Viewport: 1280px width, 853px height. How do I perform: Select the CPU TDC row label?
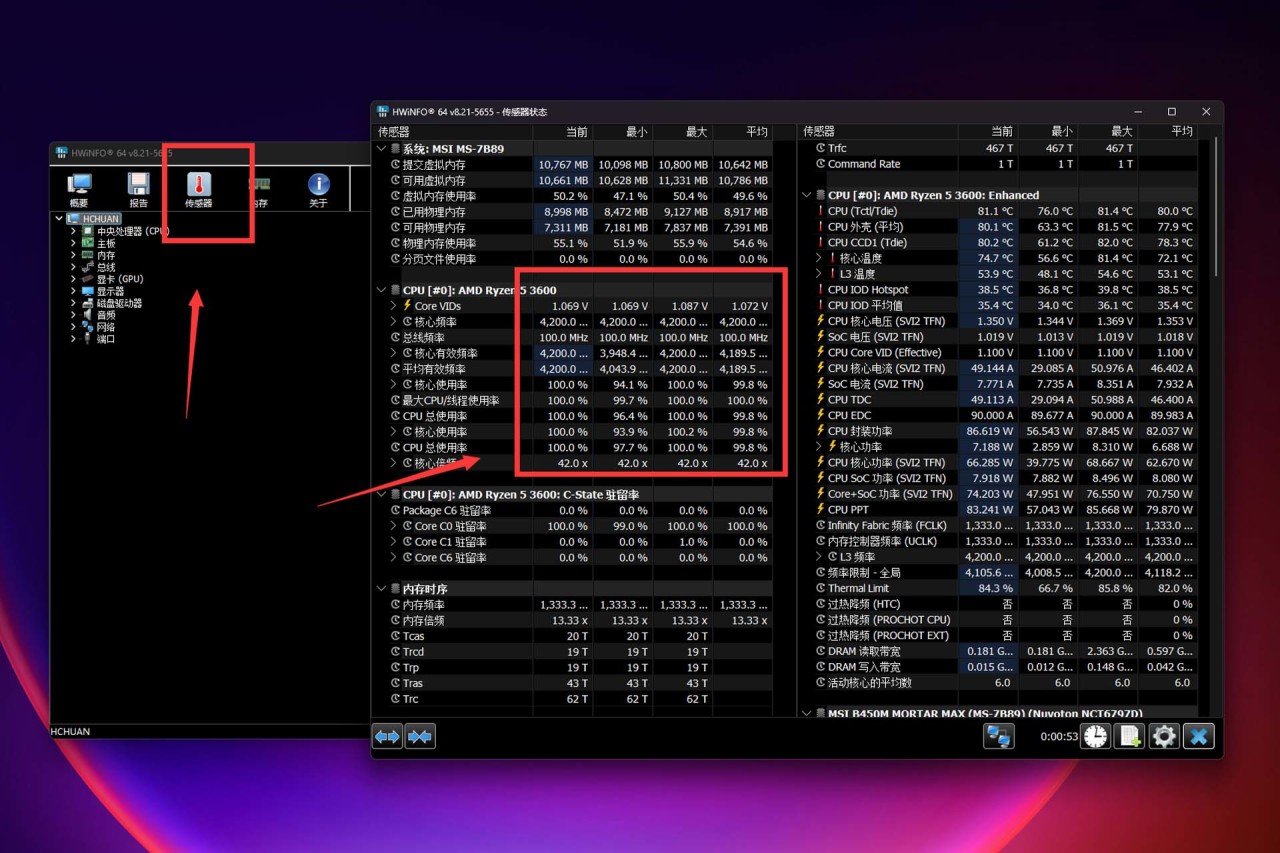click(850, 400)
